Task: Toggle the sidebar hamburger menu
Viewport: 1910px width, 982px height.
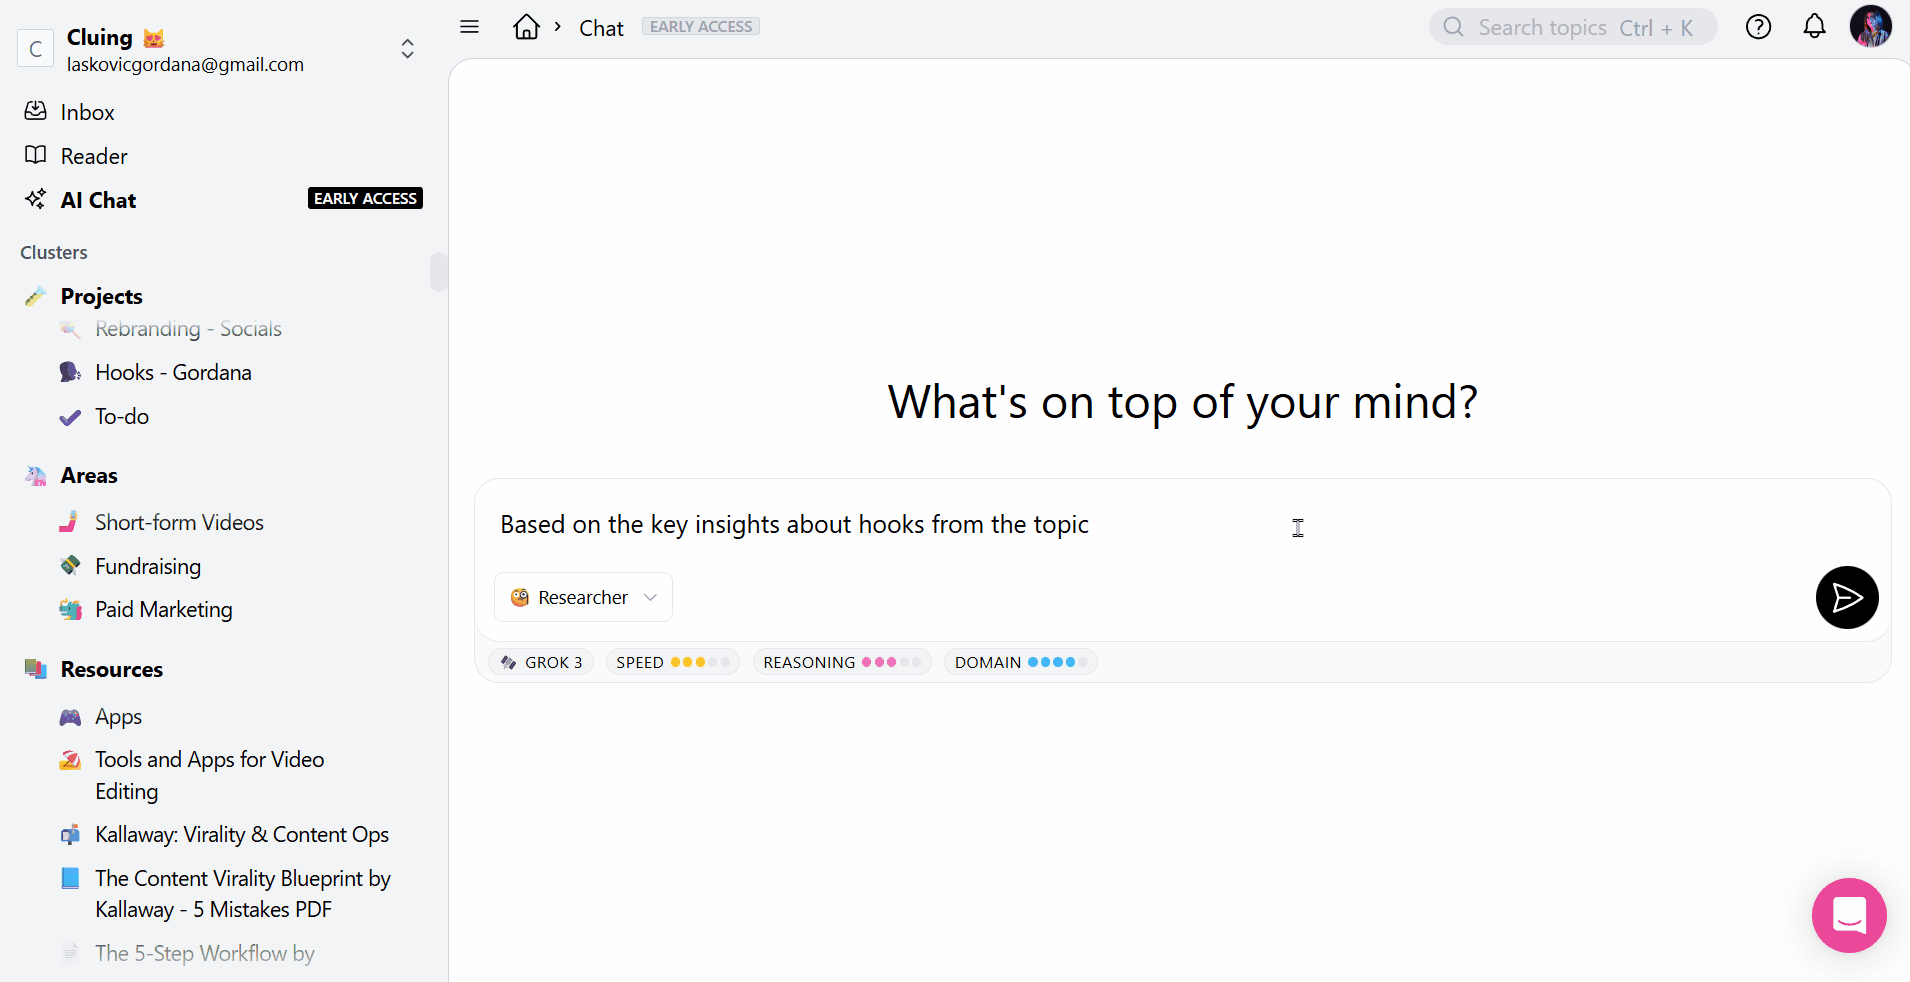Action: click(x=469, y=27)
